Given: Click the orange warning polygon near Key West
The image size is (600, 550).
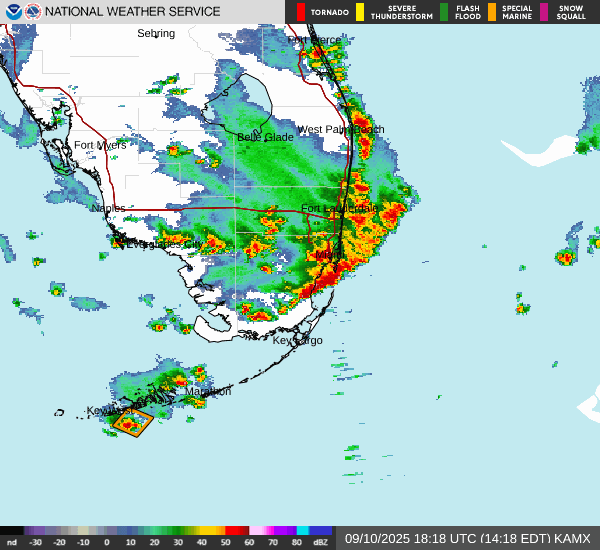Looking at the screenshot, I should (x=131, y=423).
